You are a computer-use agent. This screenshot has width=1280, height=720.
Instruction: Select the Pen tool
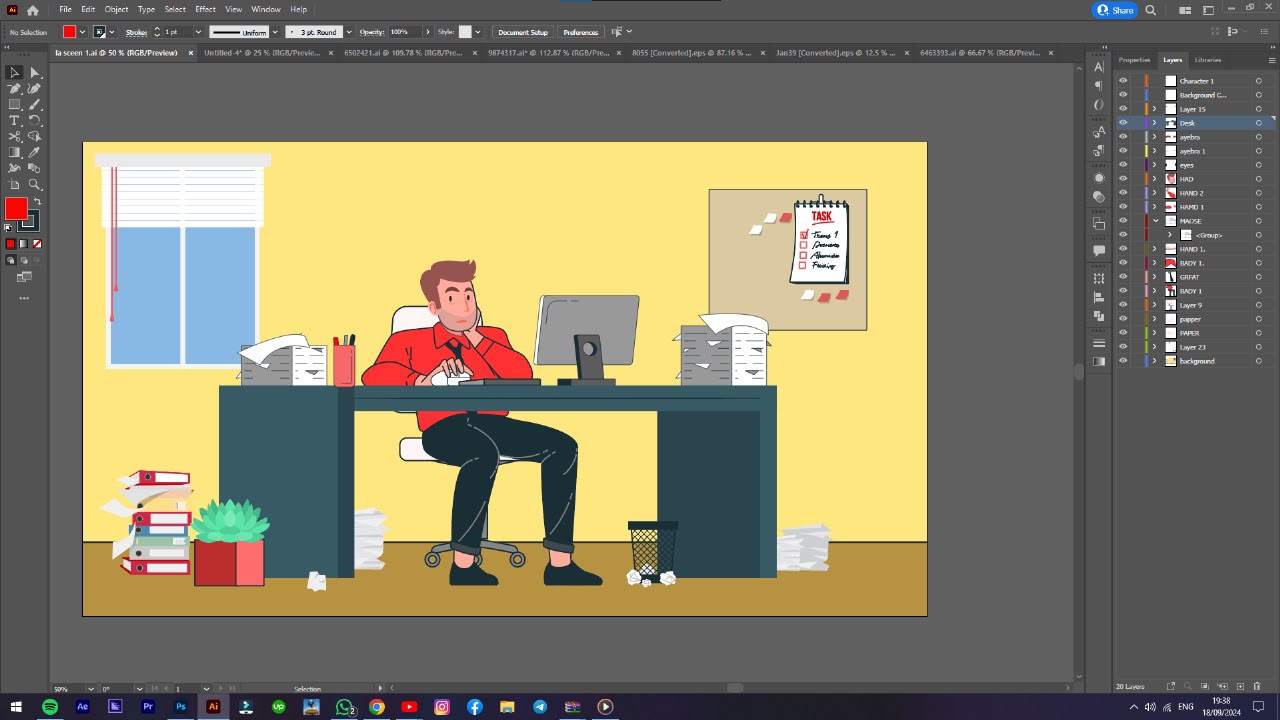click(14, 88)
